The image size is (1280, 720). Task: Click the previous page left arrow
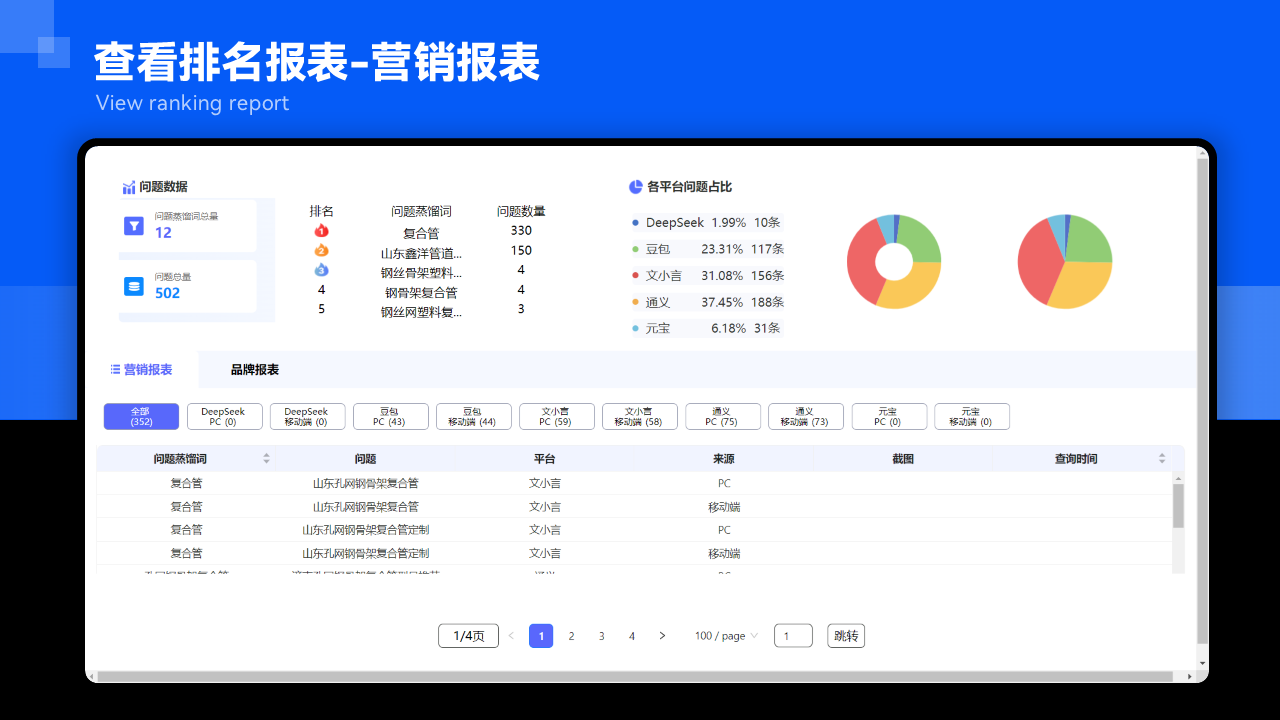pyautogui.click(x=511, y=636)
